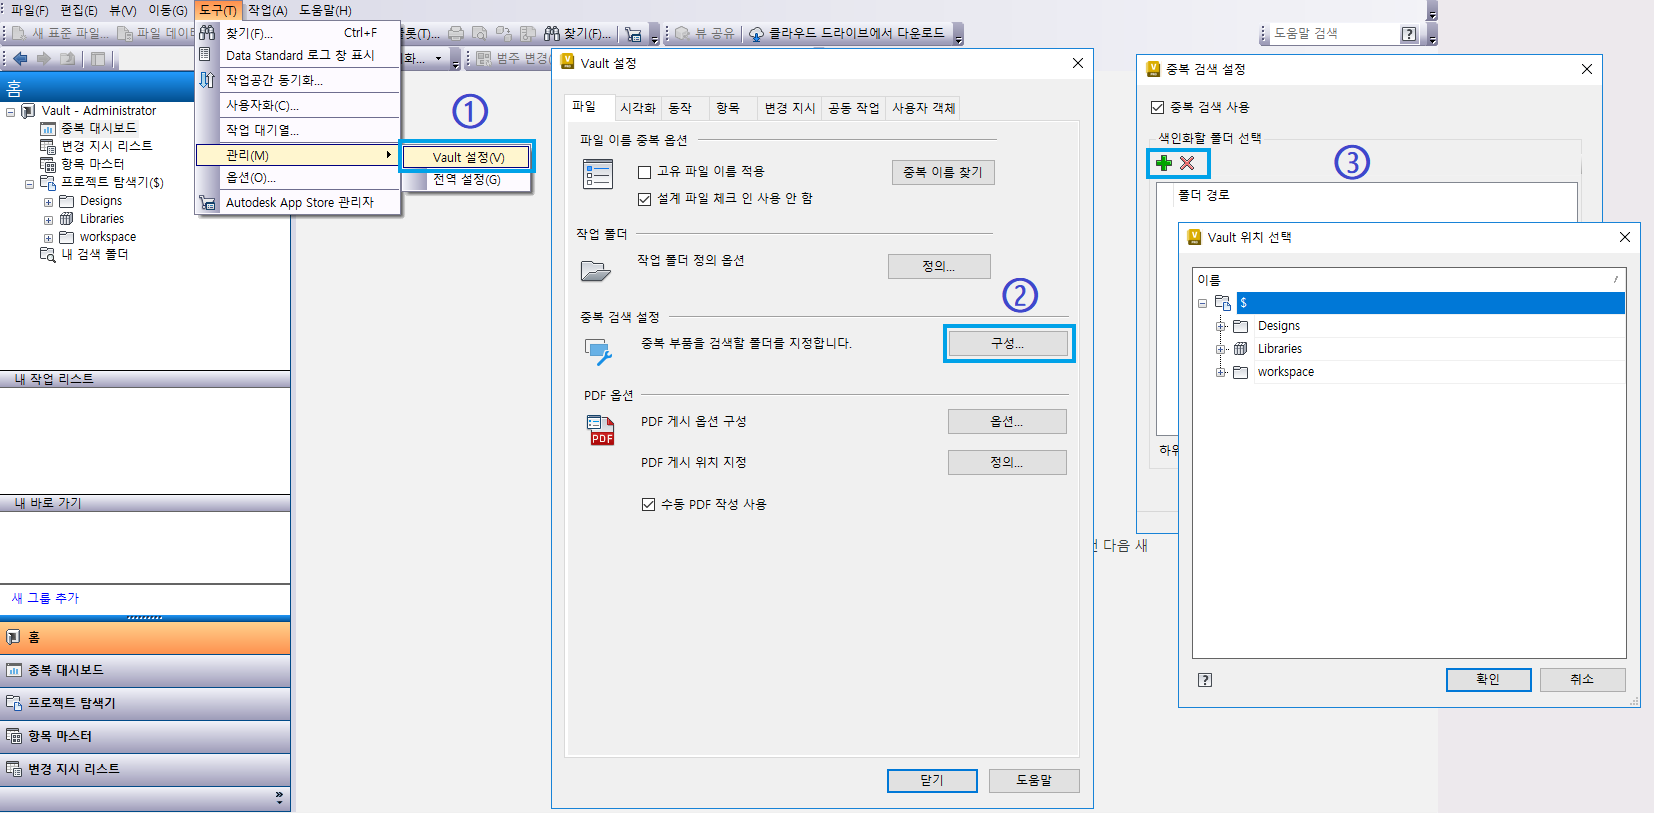
Task: Uncheck the 중복 검색 사용 checkbox
Action: (x=1158, y=107)
